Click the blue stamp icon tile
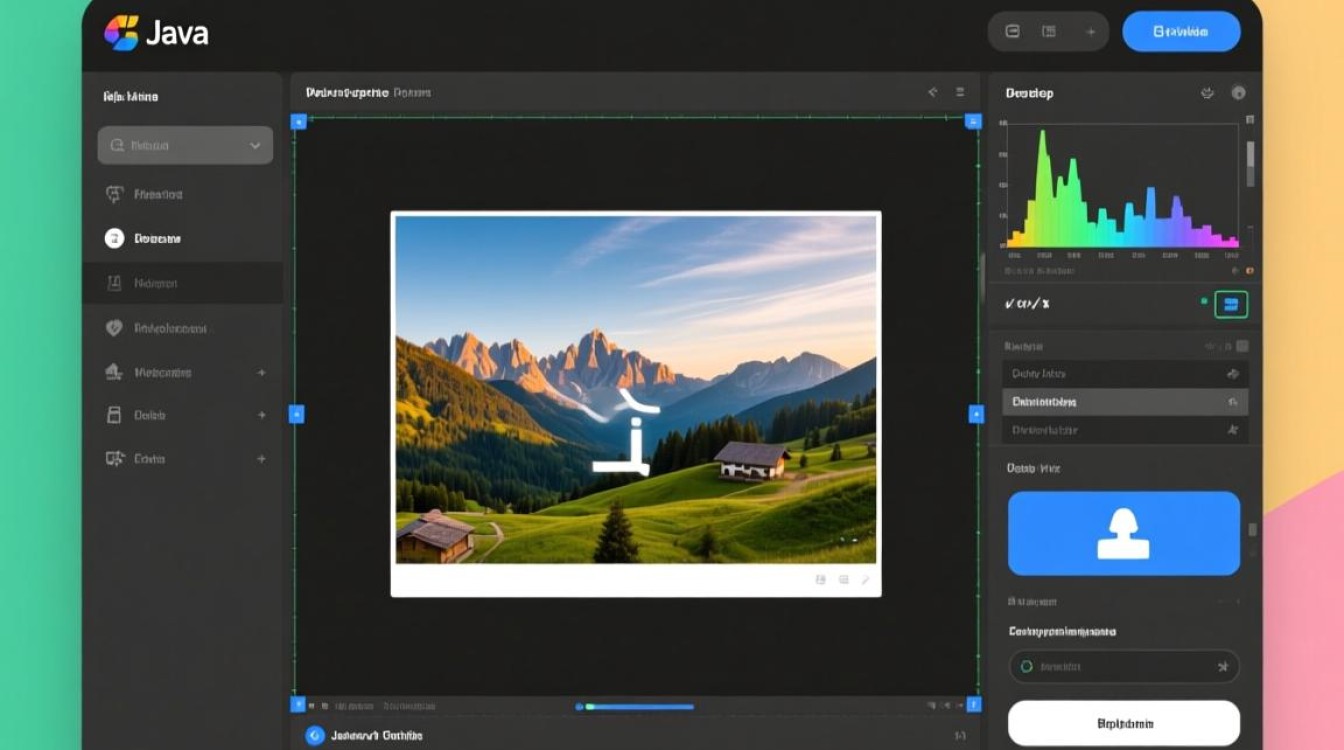This screenshot has width=1344, height=750. coord(1123,533)
